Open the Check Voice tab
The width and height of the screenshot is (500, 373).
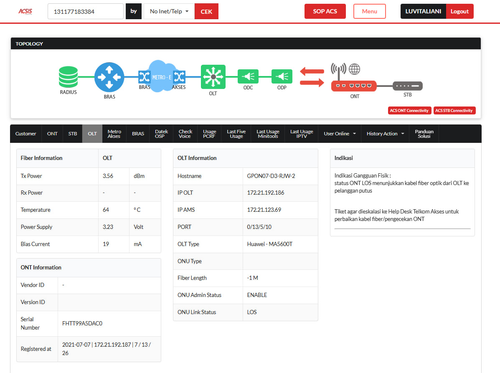(x=185, y=134)
